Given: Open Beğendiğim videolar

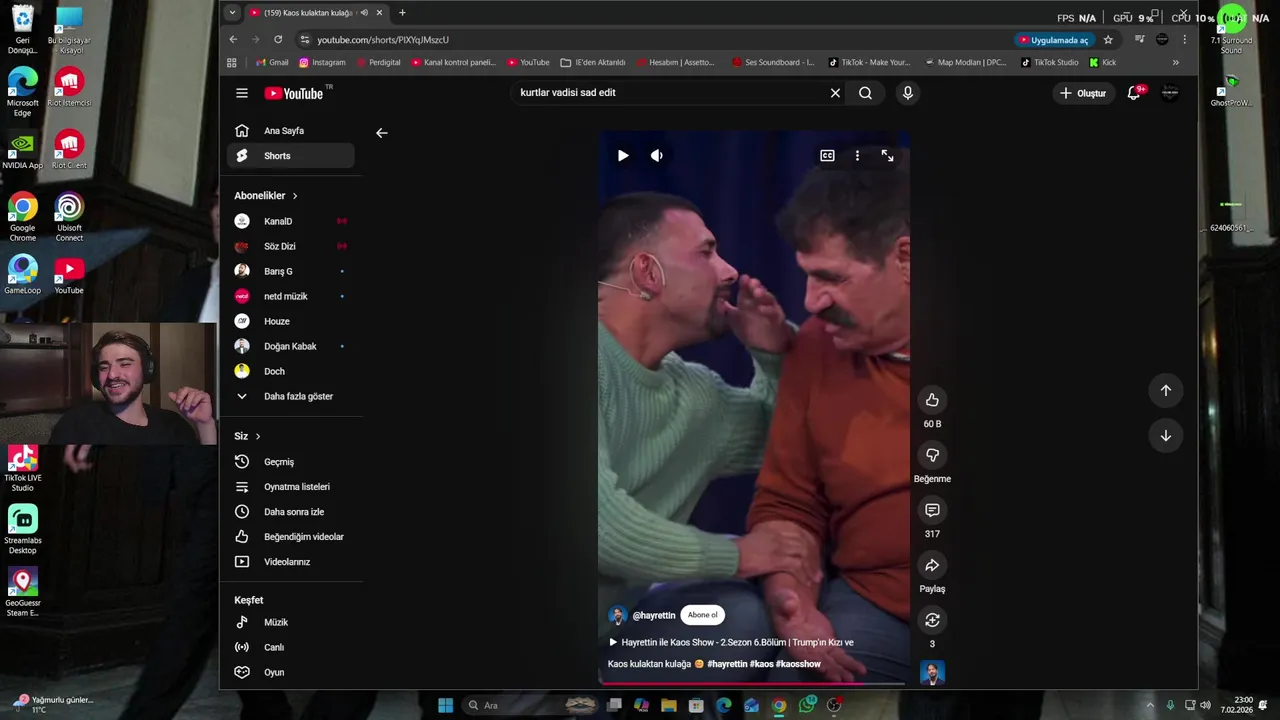Looking at the screenshot, I should click(x=290, y=537).
